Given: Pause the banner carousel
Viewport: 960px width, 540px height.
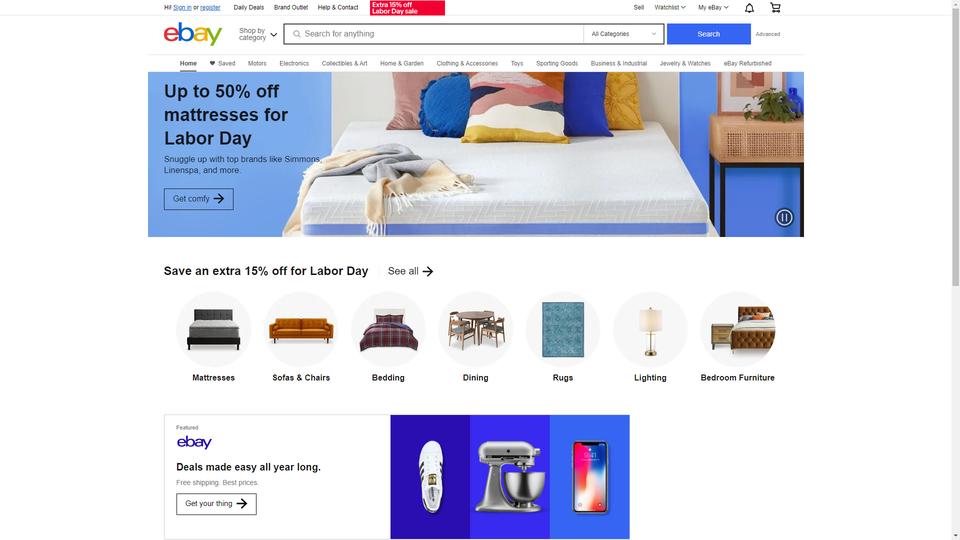Looking at the screenshot, I should tap(784, 217).
